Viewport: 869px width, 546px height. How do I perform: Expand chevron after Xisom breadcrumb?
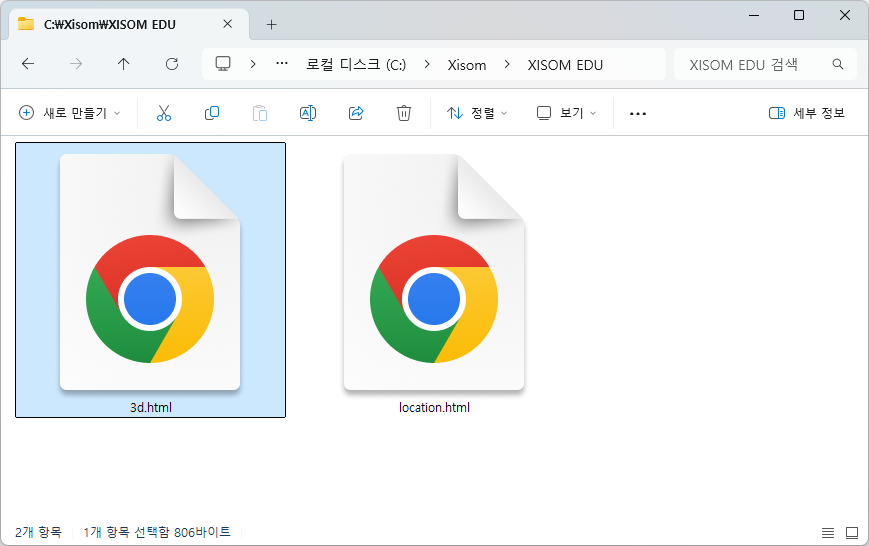(x=507, y=64)
